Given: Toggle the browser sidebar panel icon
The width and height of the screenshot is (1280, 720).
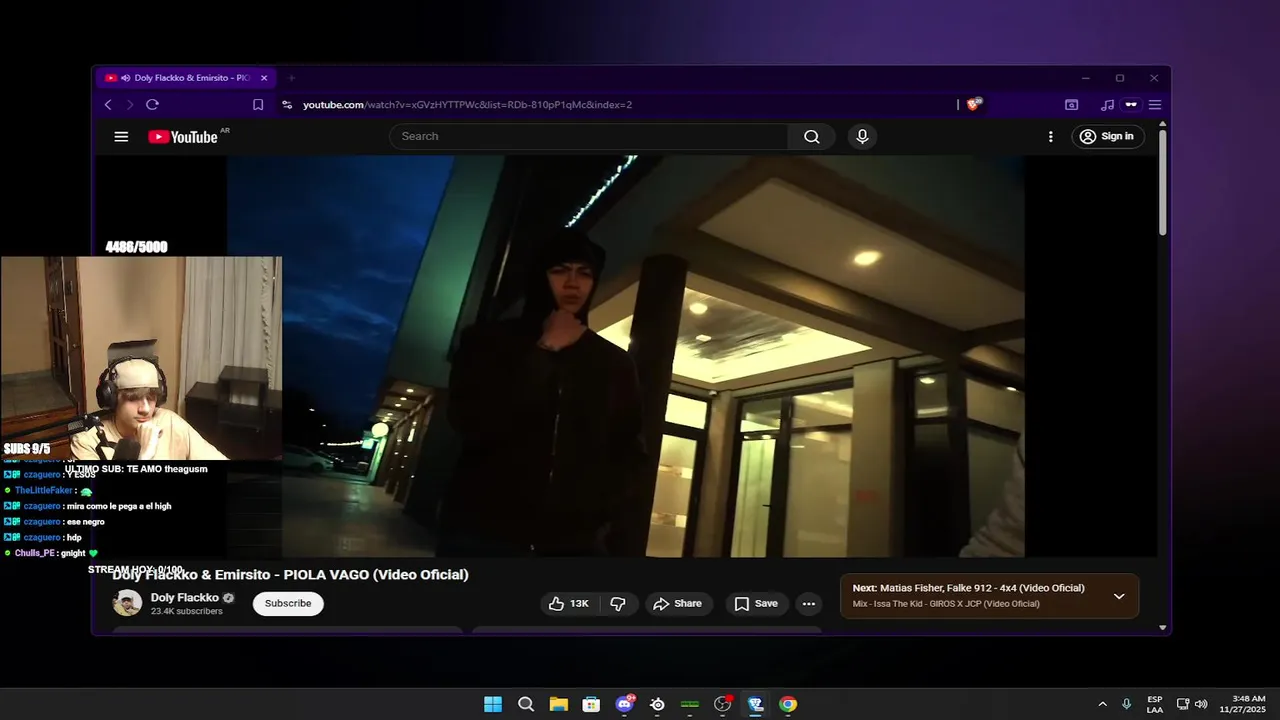Looking at the screenshot, I should [x=1071, y=105].
